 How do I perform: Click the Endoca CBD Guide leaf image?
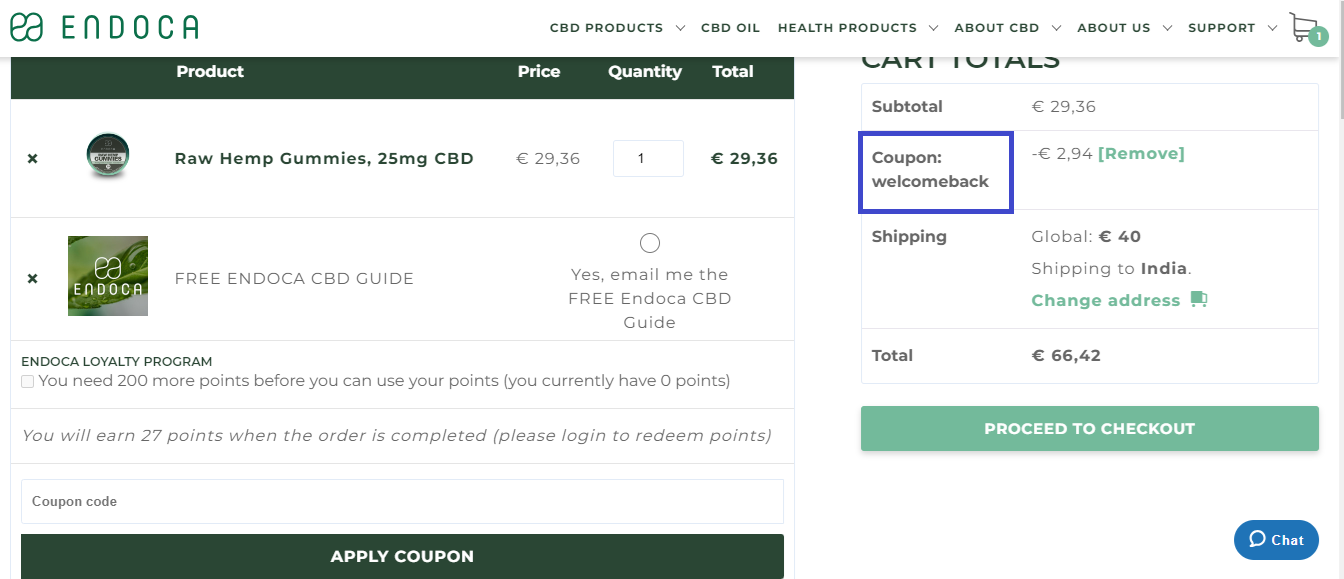point(108,275)
